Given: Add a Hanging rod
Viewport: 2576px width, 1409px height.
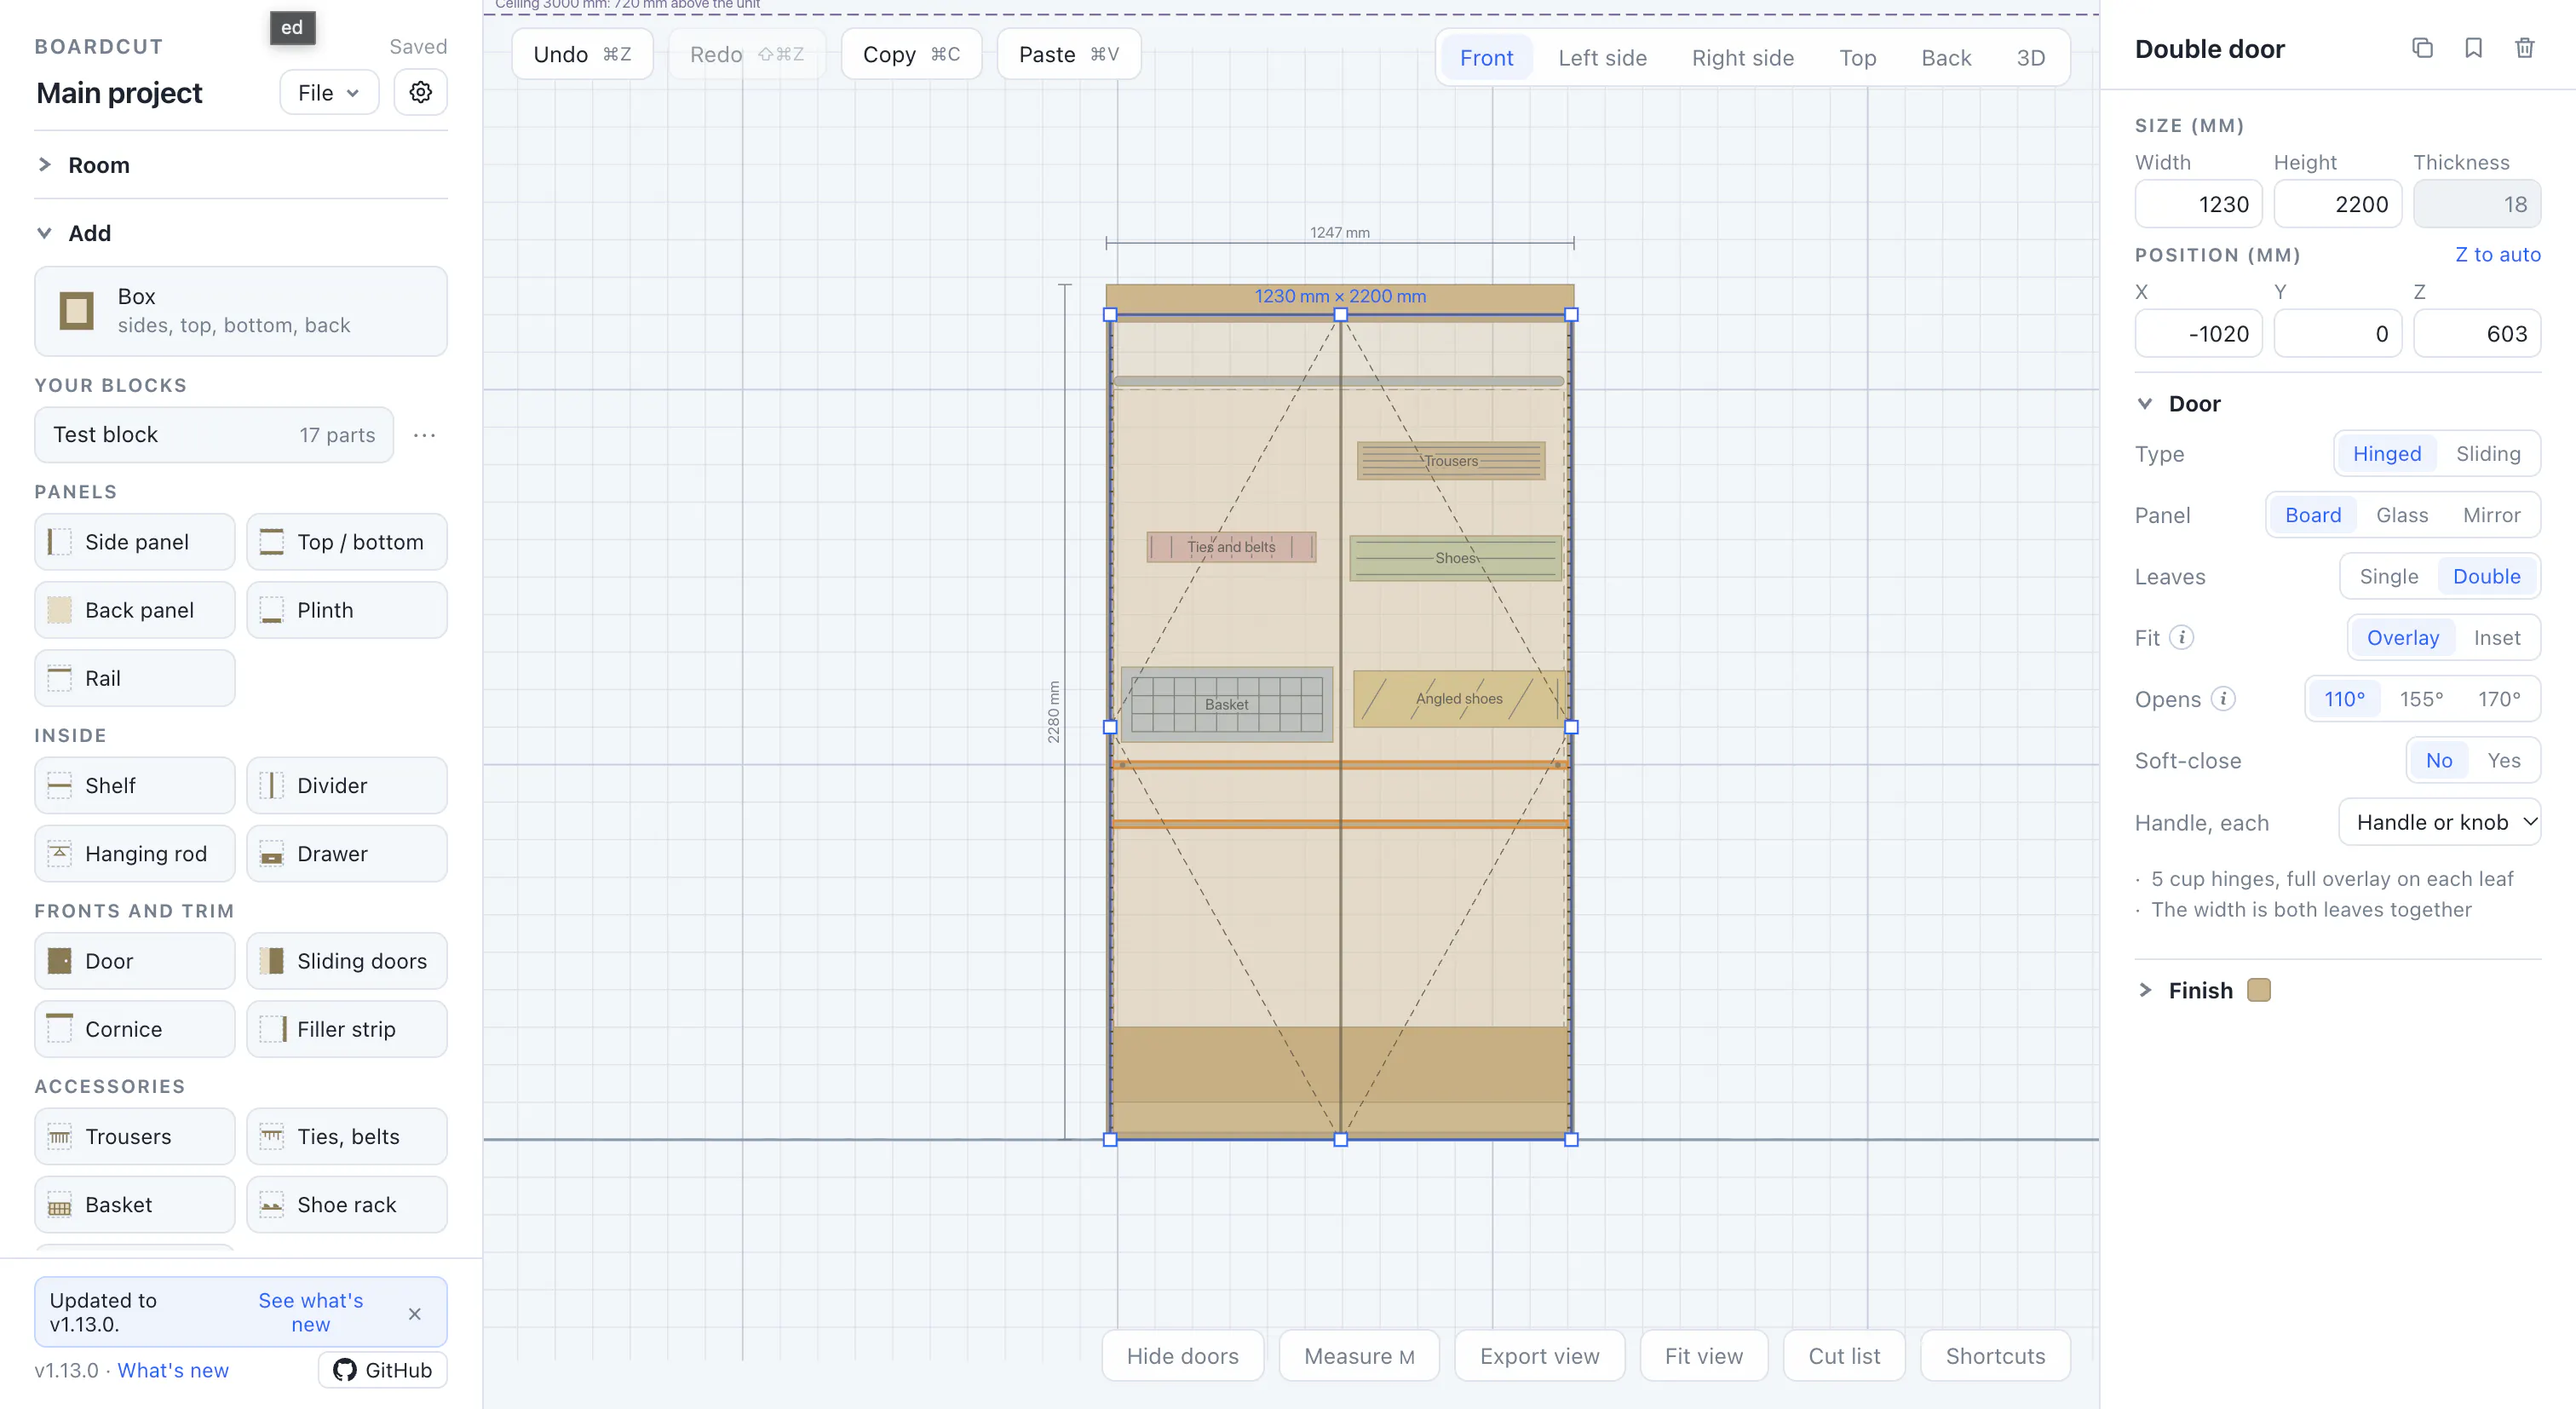Looking at the screenshot, I should (135, 854).
